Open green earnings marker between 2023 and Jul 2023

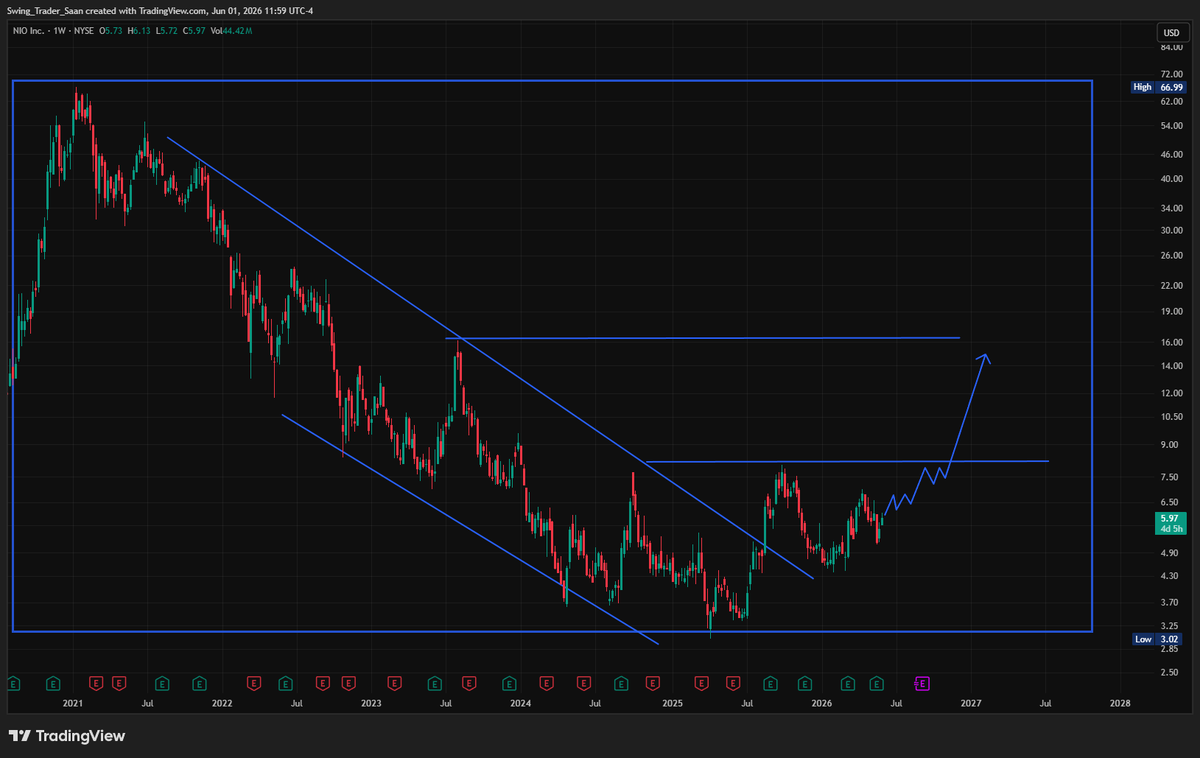tap(434, 684)
